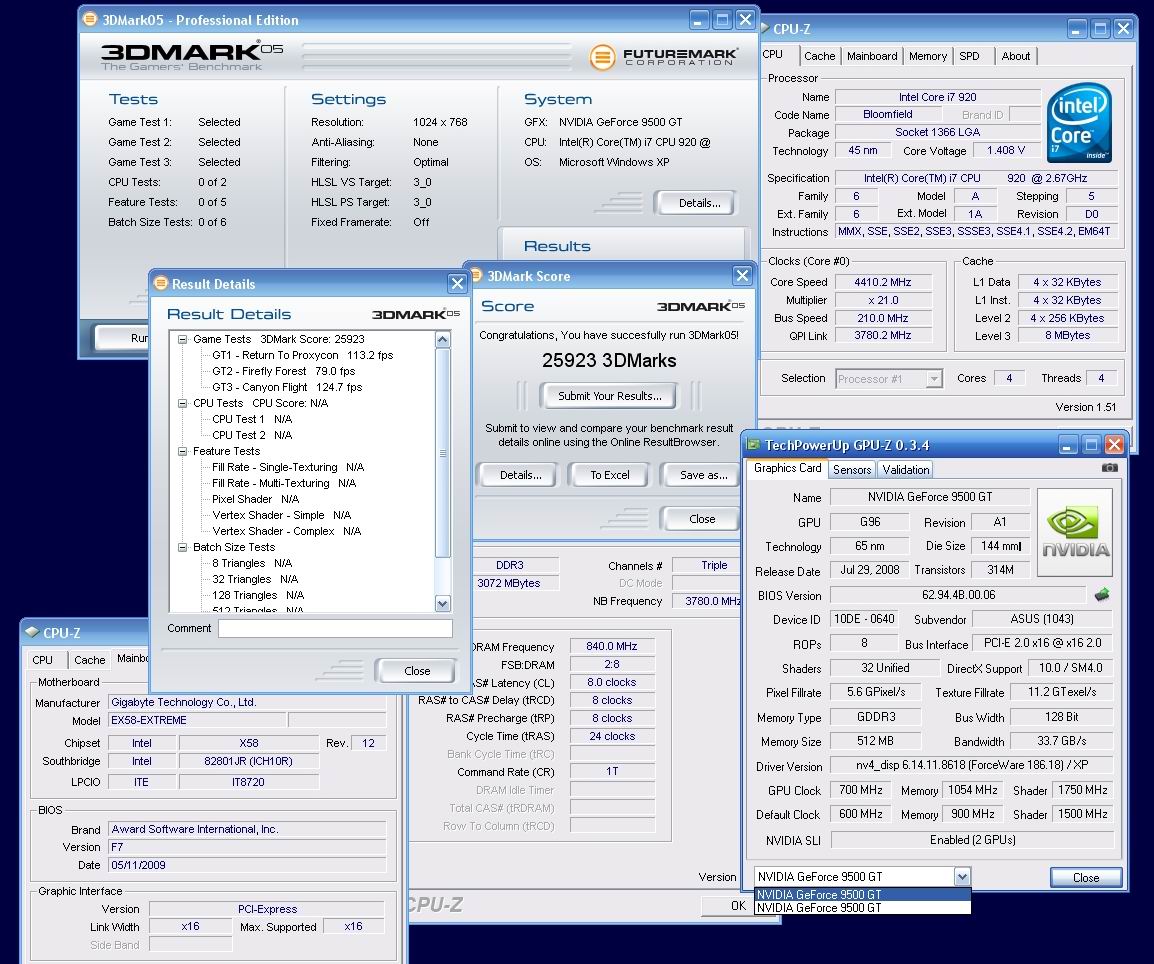Click Details button in 3DMark Score dialog
The height and width of the screenshot is (964, 1154).
click(x=520, y=475)
